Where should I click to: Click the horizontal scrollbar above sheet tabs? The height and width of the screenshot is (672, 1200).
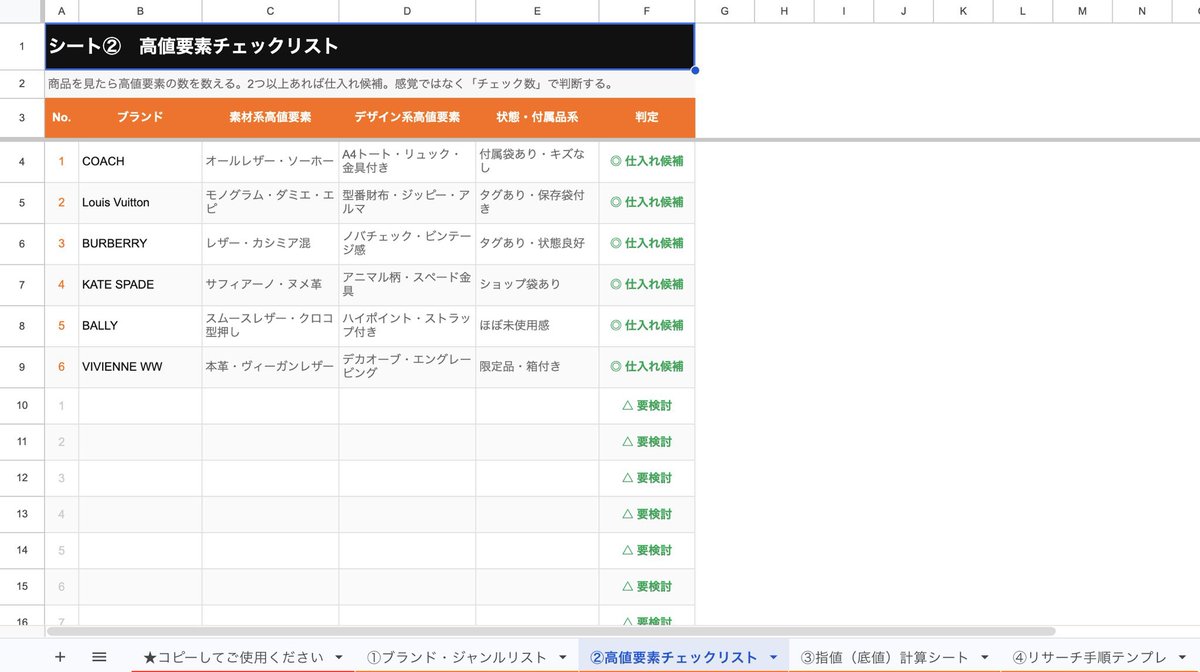point(551,631)
